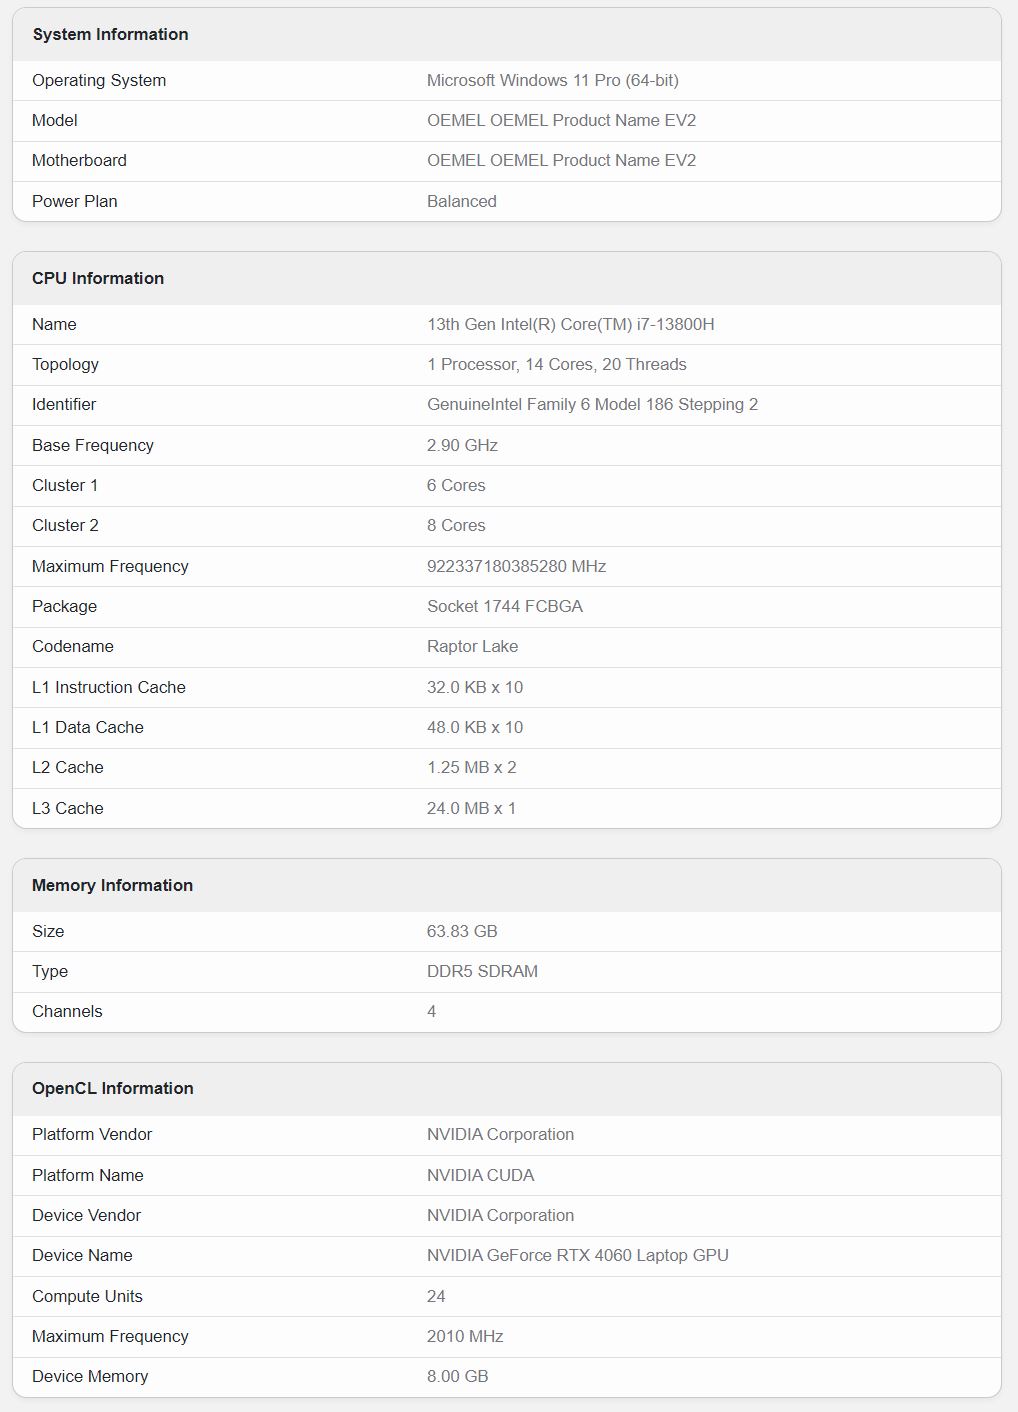Select the 63.83 GB memory size value
1018x1412 pixels.
[x=462, y=931]
